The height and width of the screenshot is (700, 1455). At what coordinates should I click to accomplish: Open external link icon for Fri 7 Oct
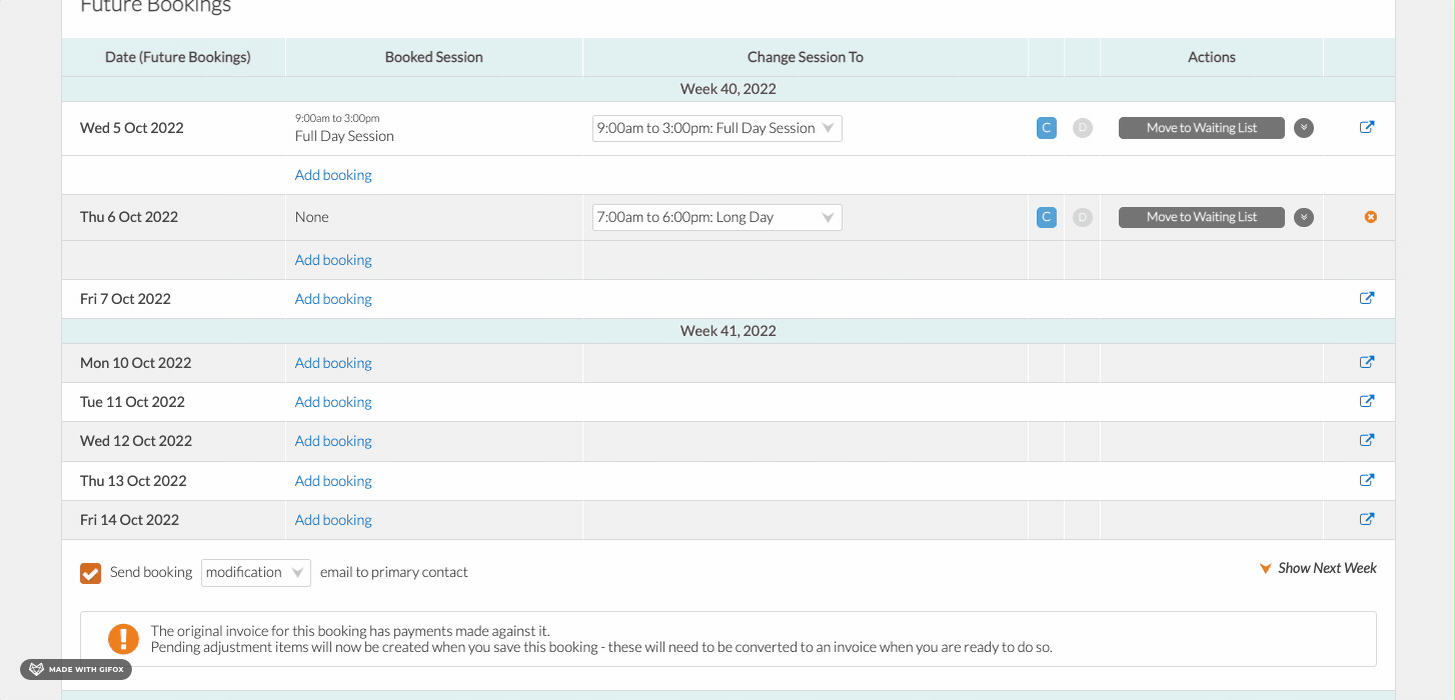tap(1367, 298)
